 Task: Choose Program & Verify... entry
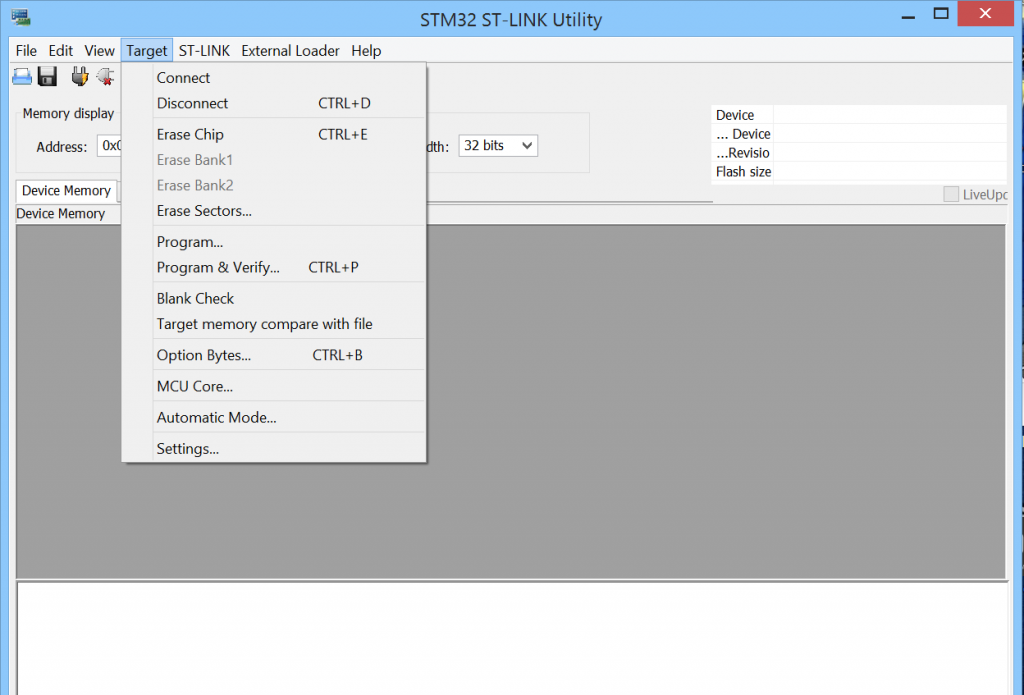tap(274, 268)
